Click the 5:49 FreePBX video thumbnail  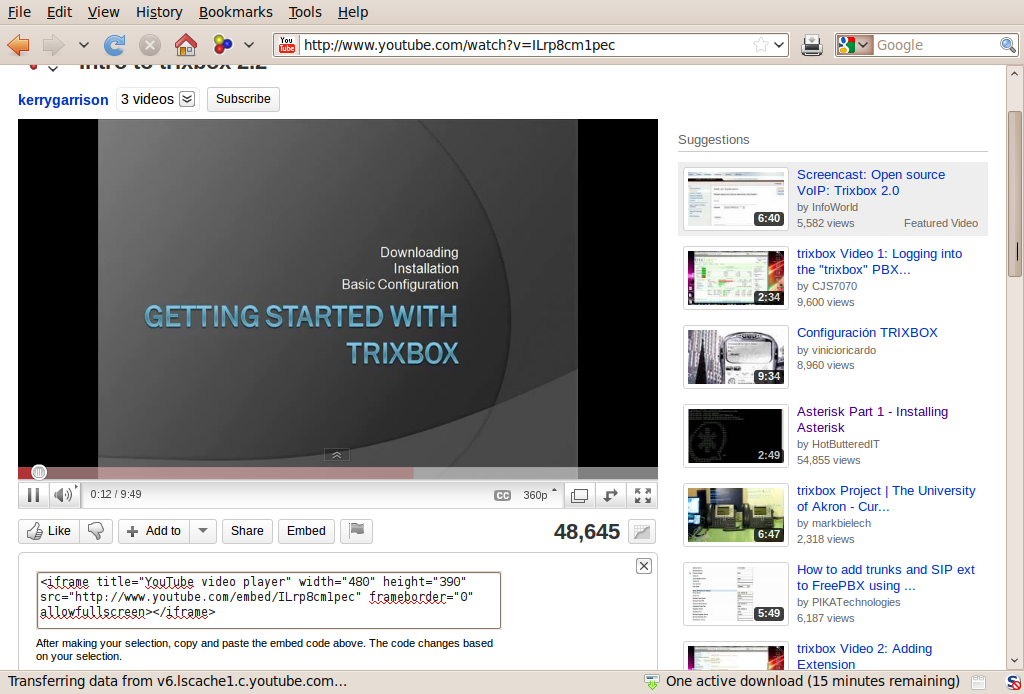735,594
